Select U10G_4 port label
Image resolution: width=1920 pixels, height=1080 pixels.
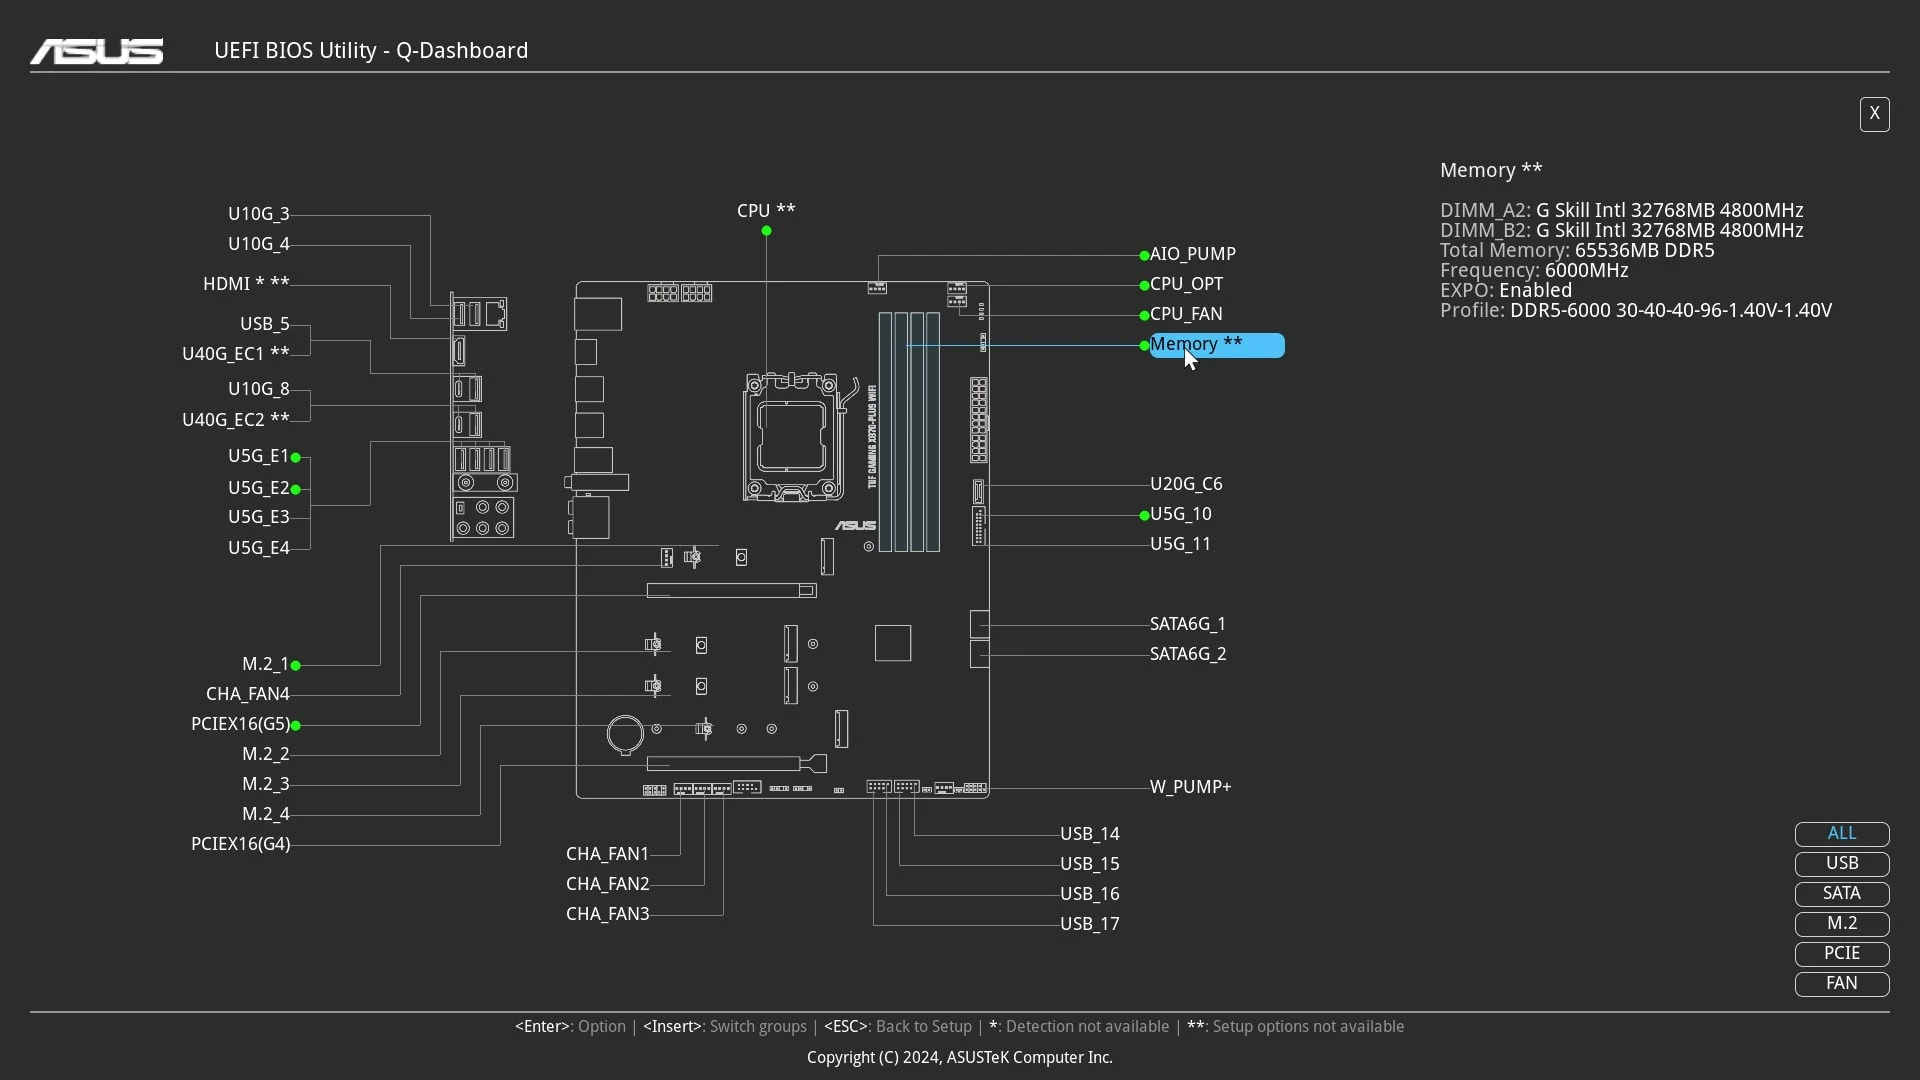pyautogui.click(x=258, y=244)
